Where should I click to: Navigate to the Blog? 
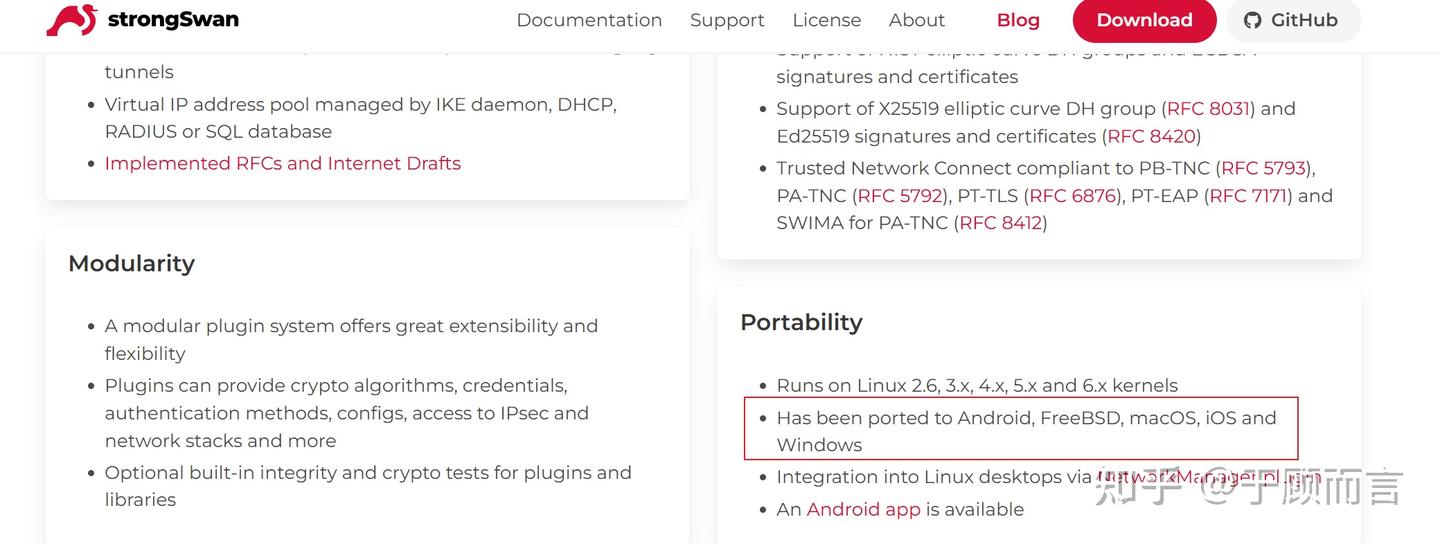(x=1018, y=20)
